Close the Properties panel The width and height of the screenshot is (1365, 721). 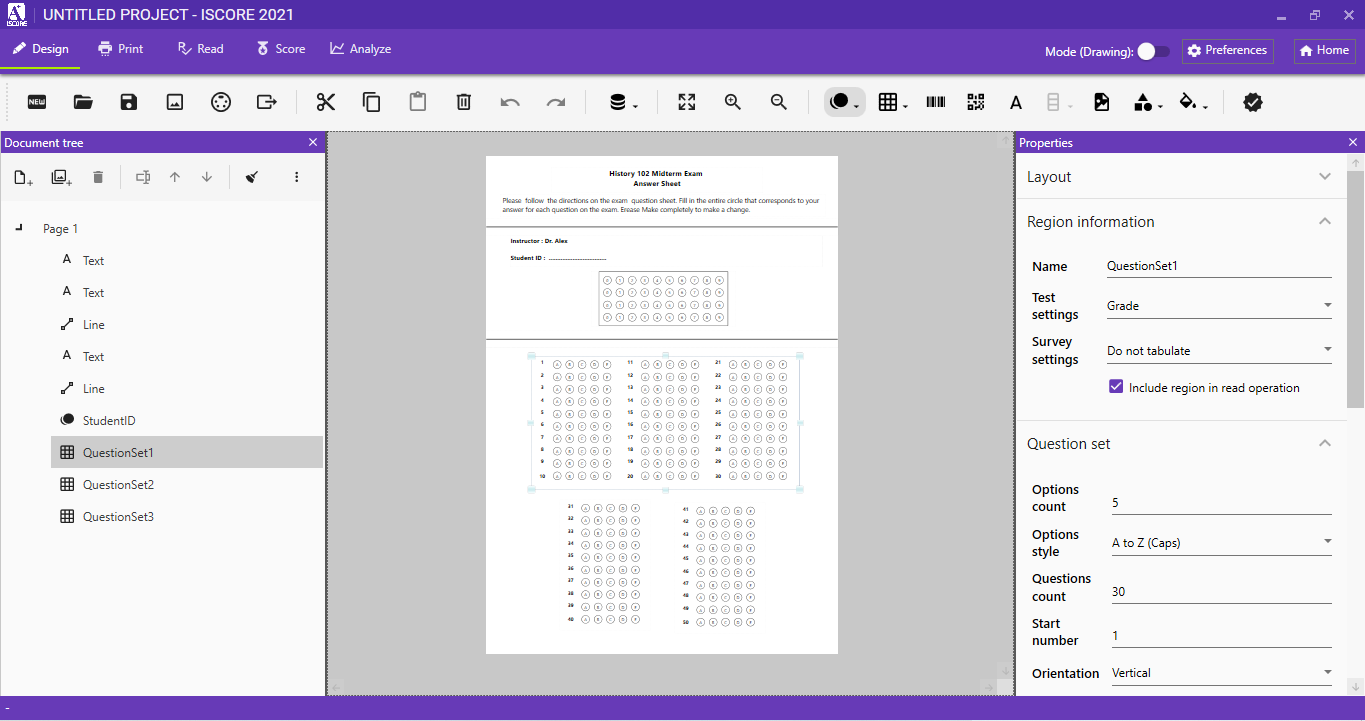tap(1353, 143)
